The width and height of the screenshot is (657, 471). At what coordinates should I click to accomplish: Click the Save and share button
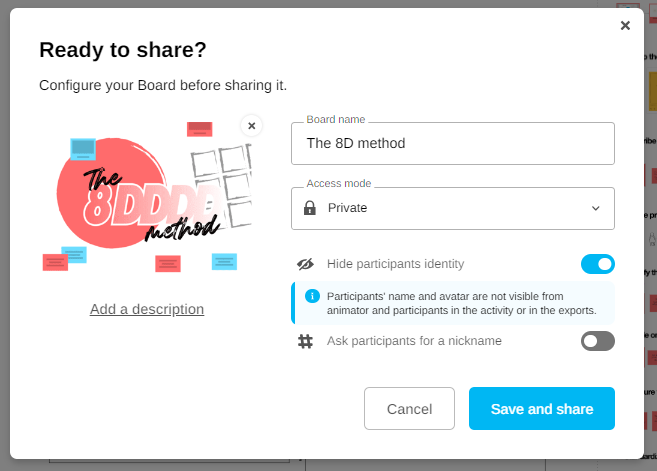[541, 408]
